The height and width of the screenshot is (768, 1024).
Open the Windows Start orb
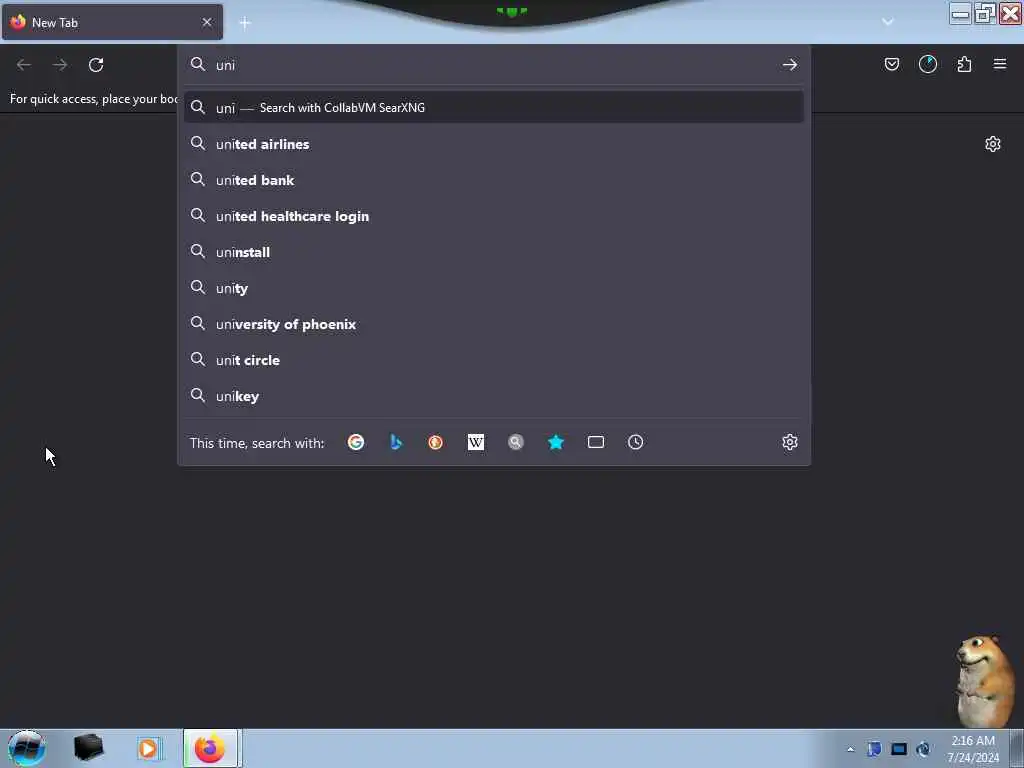(x=26, y=748)
